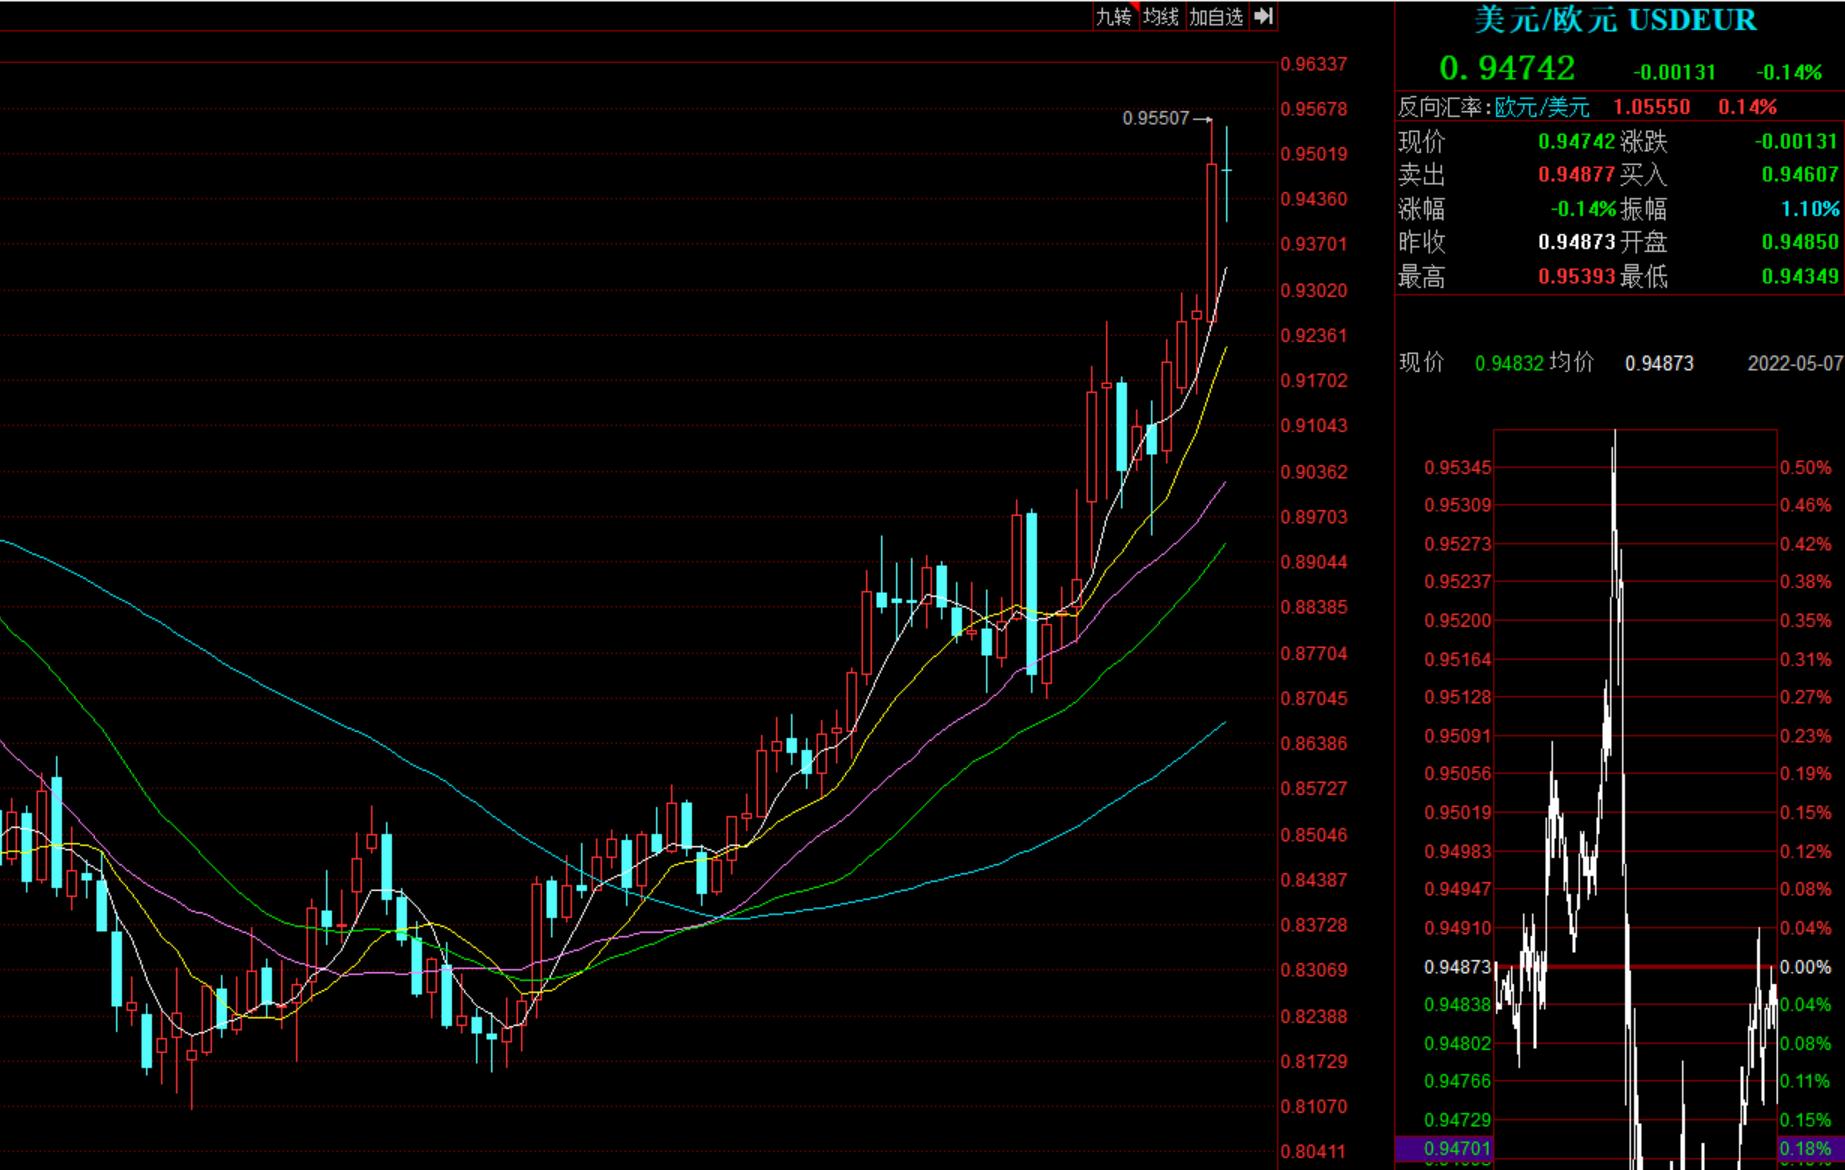Click the highlighted 0.94701 price tag
The height and width of the screenshot is (1170, 1845).
click(1443, 1148)
